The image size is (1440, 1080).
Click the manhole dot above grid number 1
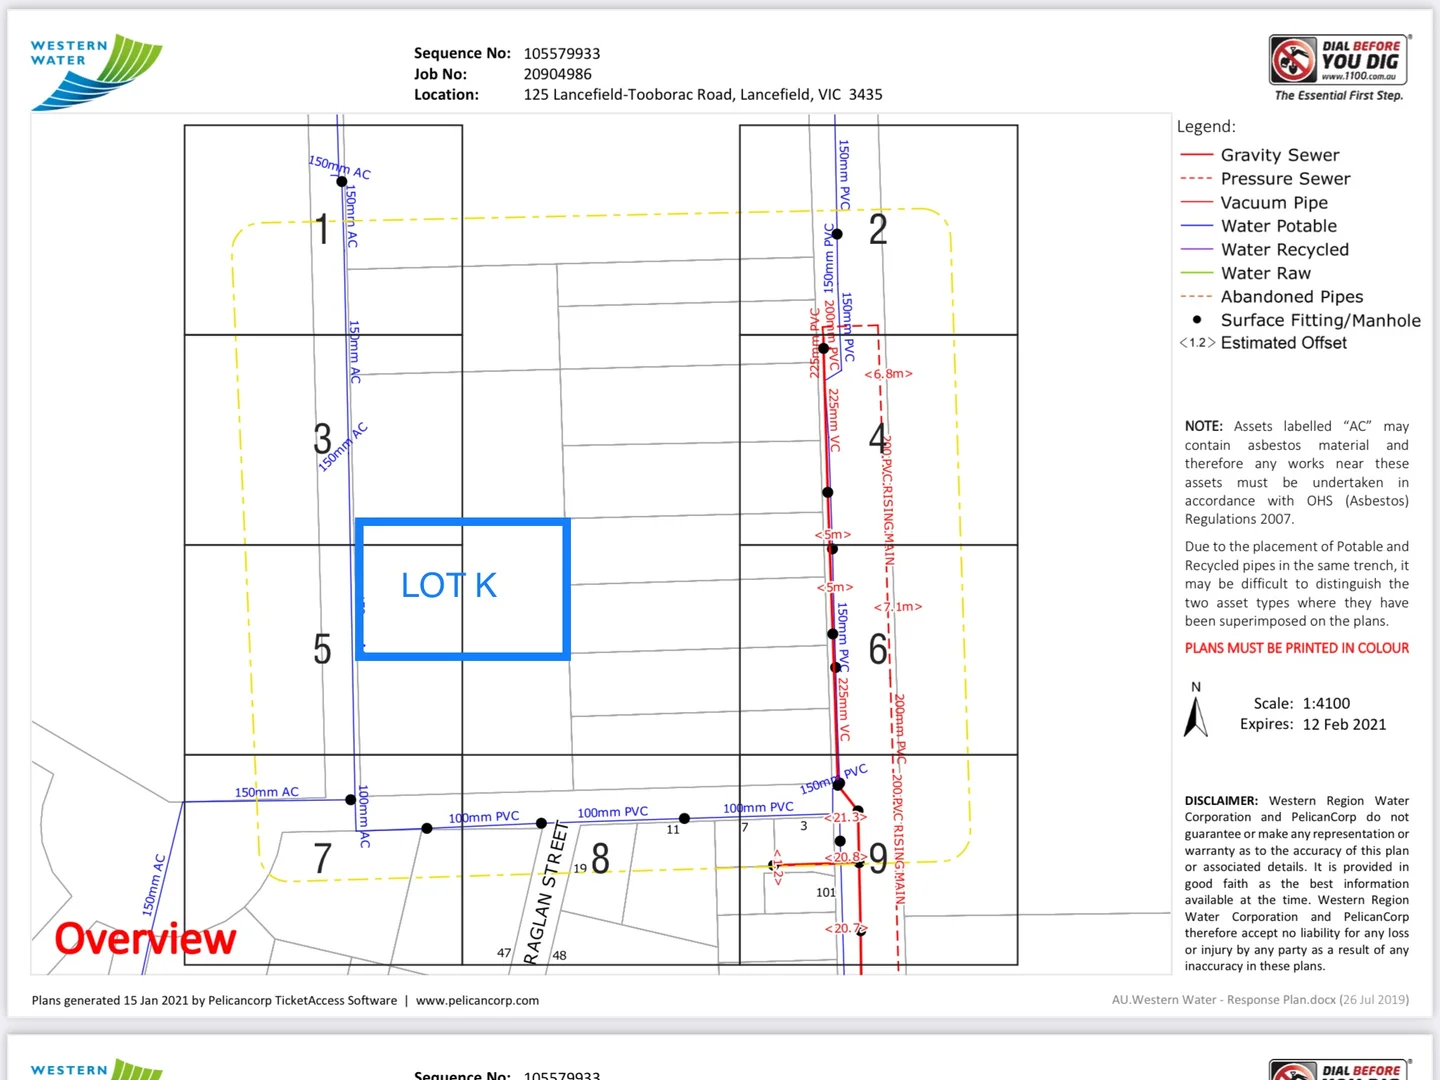(x=342, y=182)
